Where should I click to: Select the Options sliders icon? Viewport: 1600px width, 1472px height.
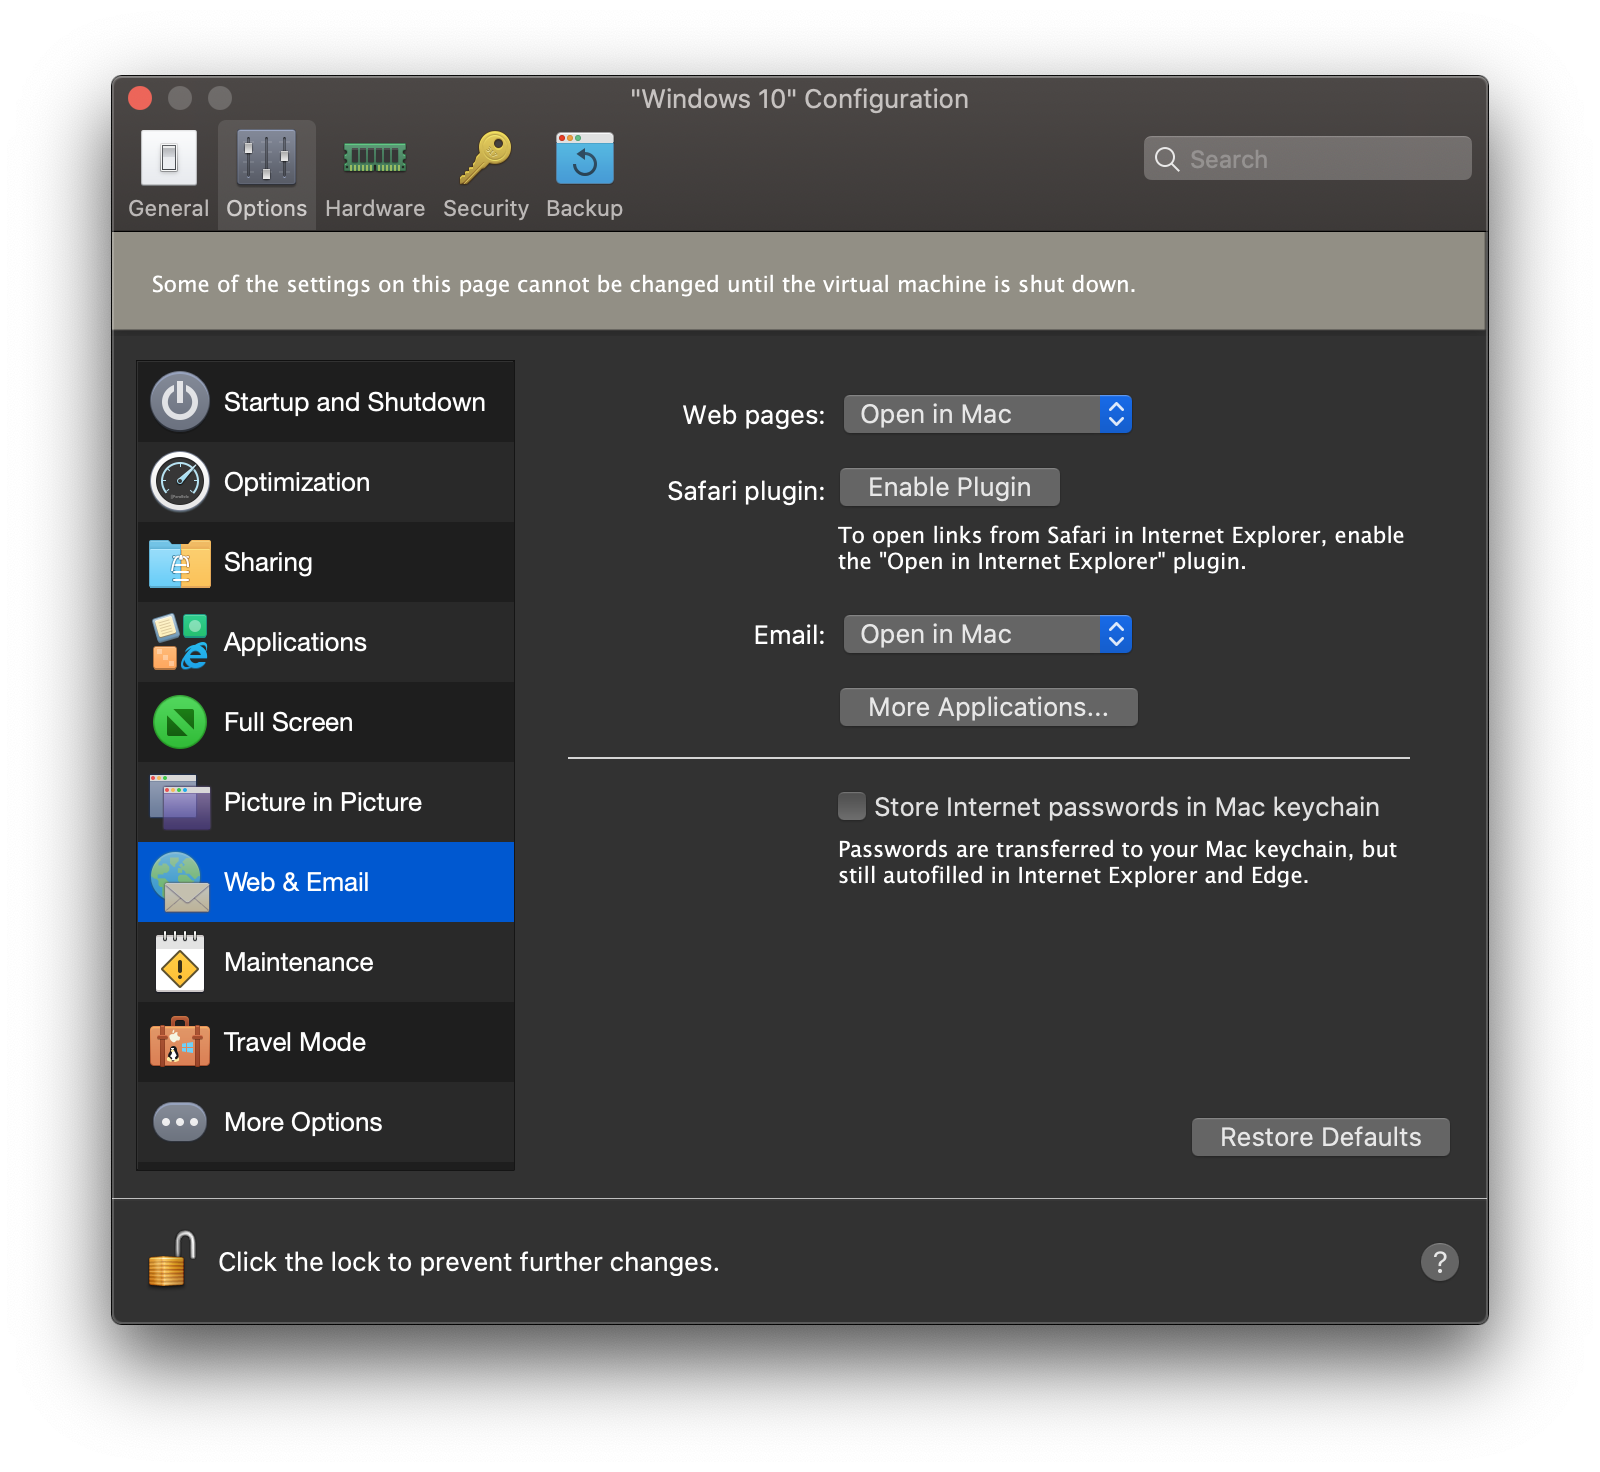pos(266,158)
